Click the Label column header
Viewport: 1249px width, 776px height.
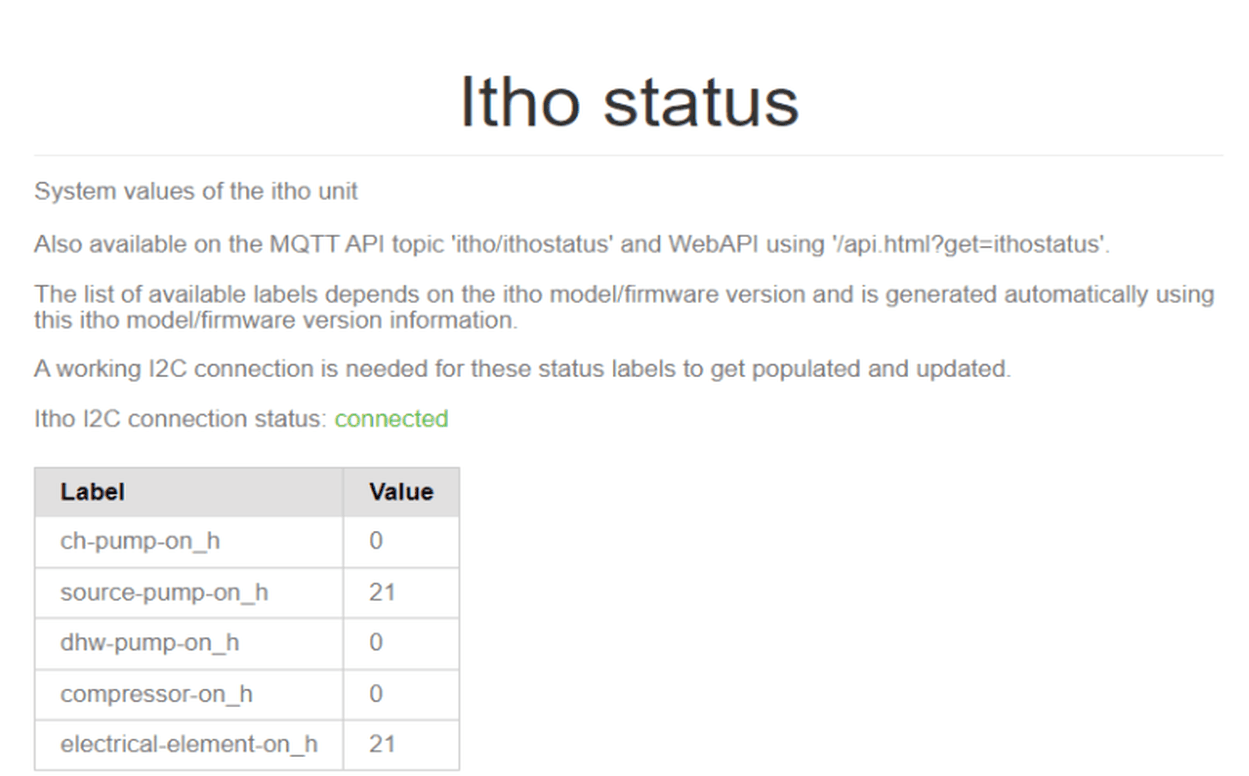(x=189, y=492)
